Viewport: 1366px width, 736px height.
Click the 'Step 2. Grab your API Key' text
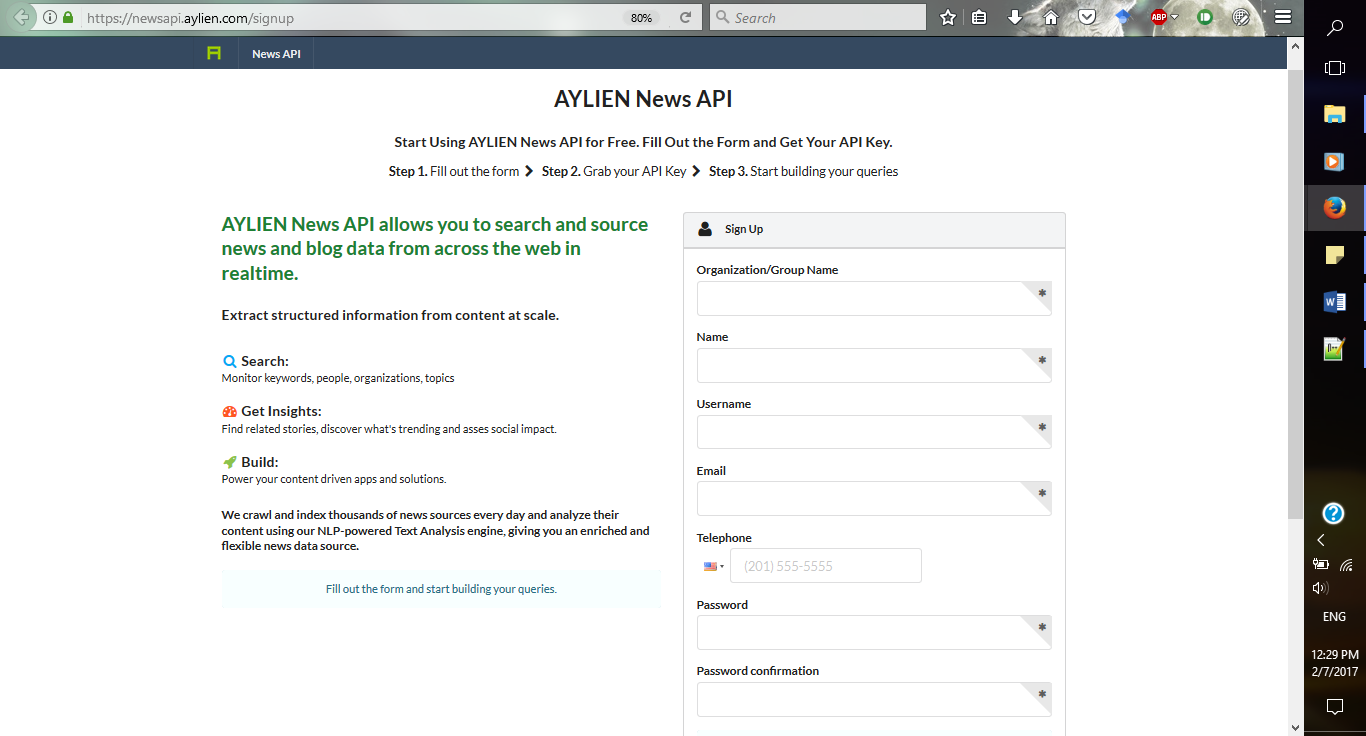coord(614,171)
